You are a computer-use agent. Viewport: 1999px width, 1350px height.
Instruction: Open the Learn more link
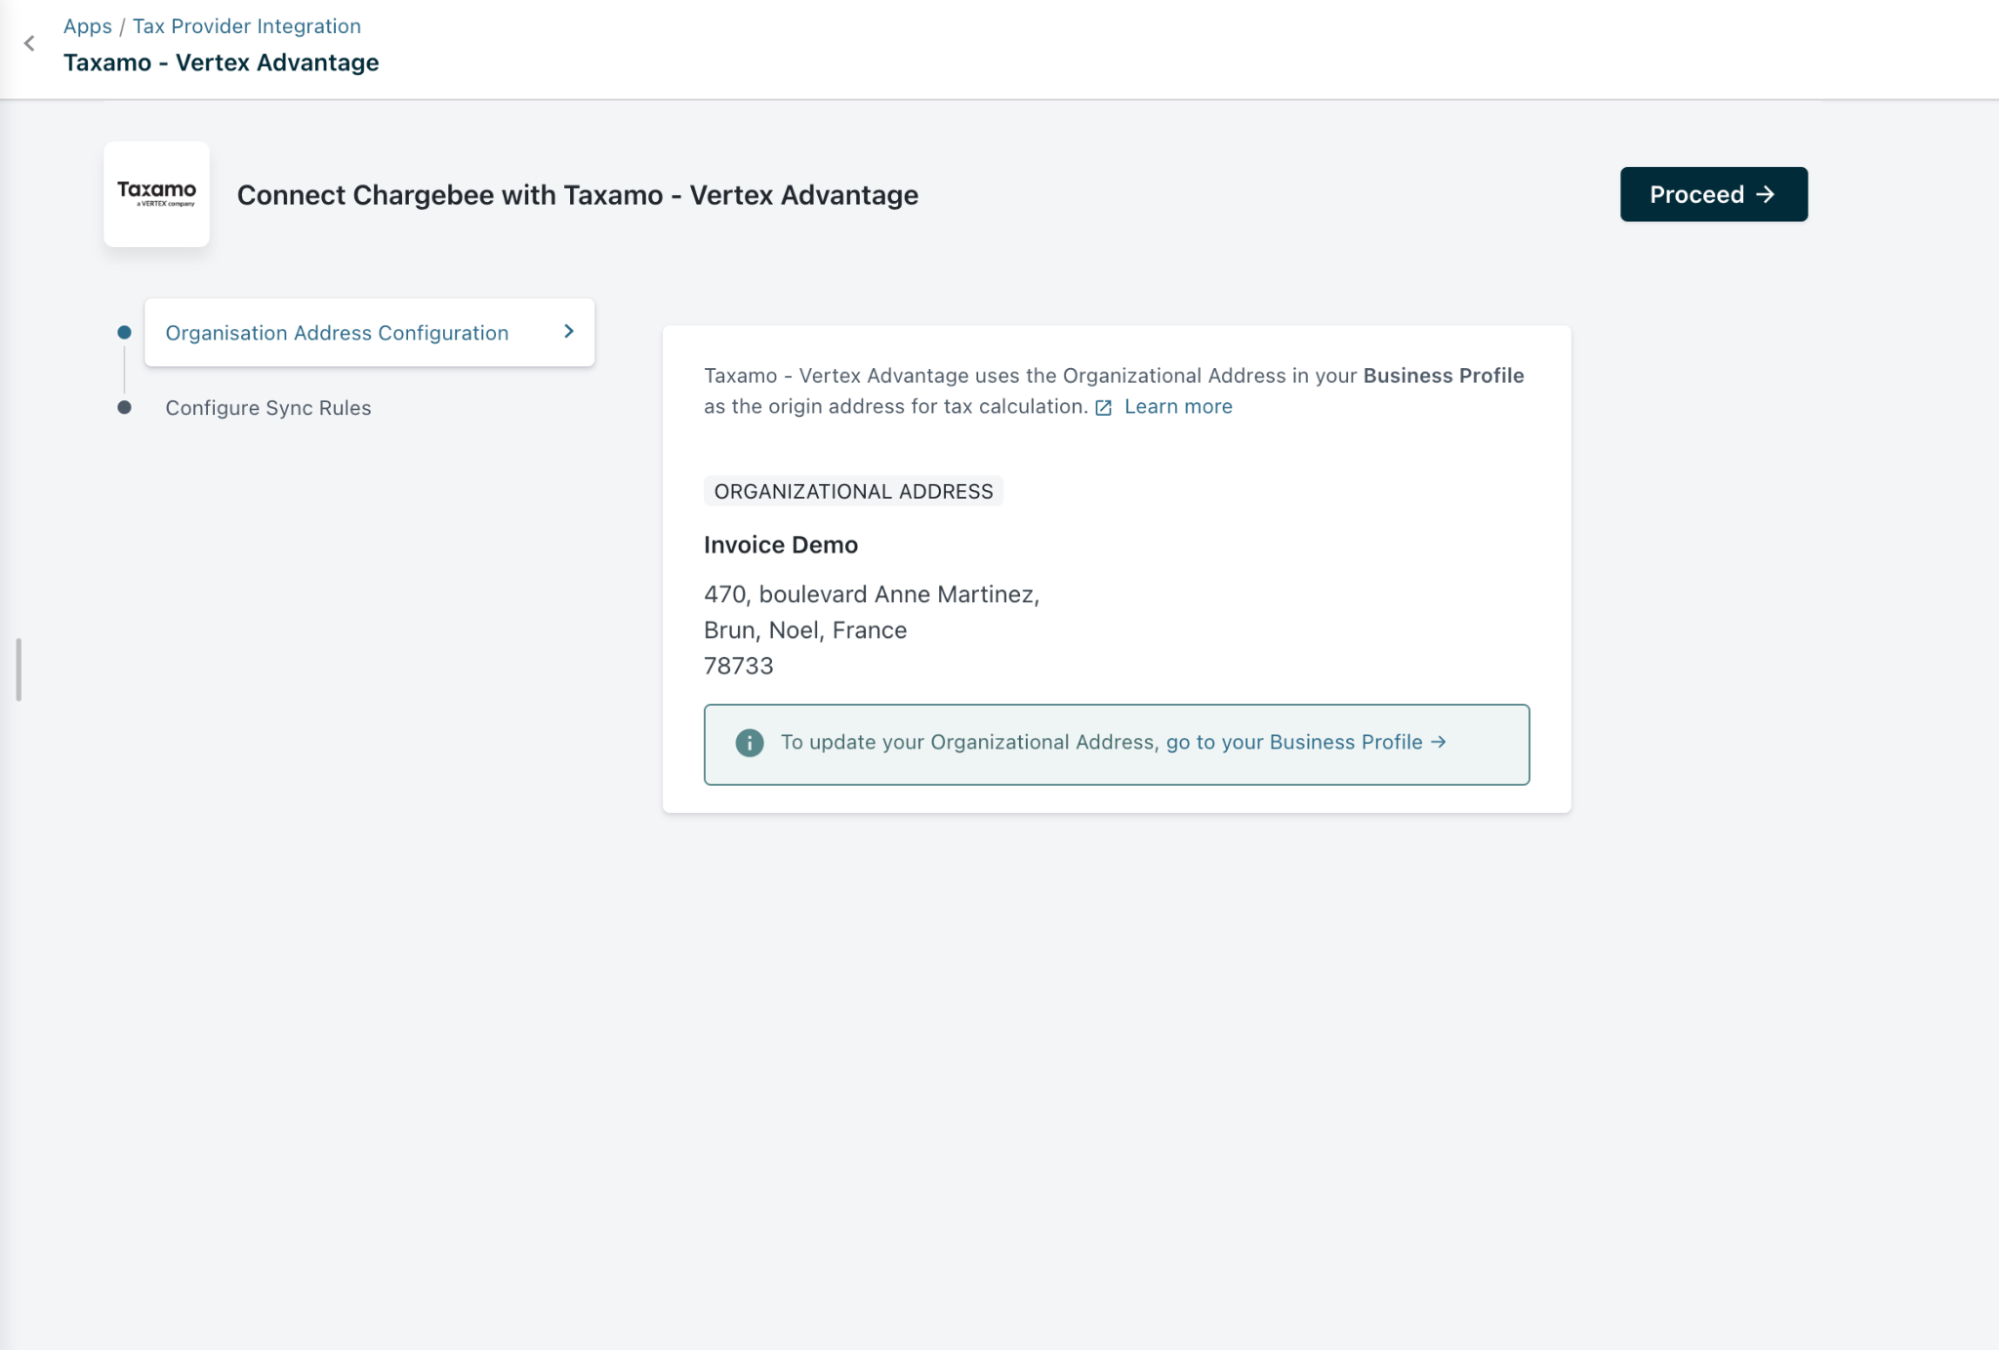click(x=1177, y=407)
